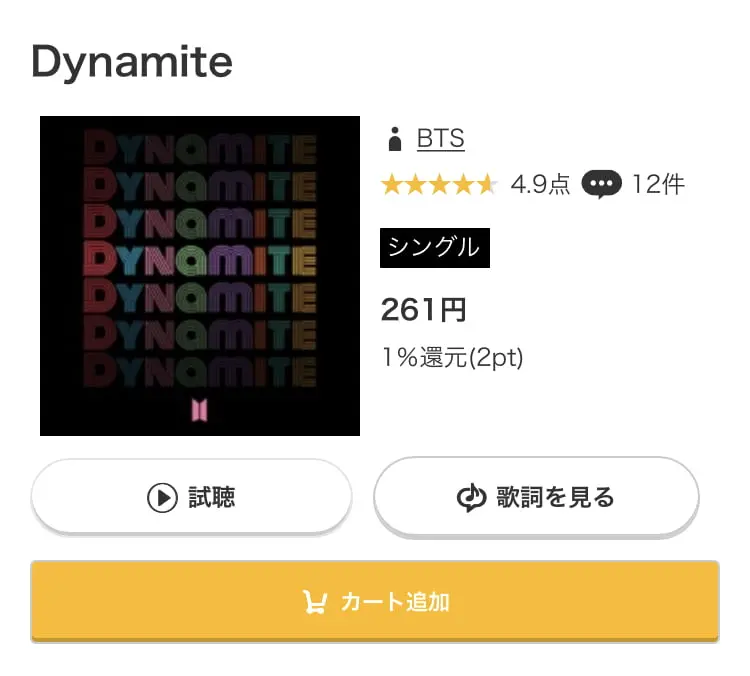Open the BTS artist link
Screen dimensions: 750x676
coord(441,139)
